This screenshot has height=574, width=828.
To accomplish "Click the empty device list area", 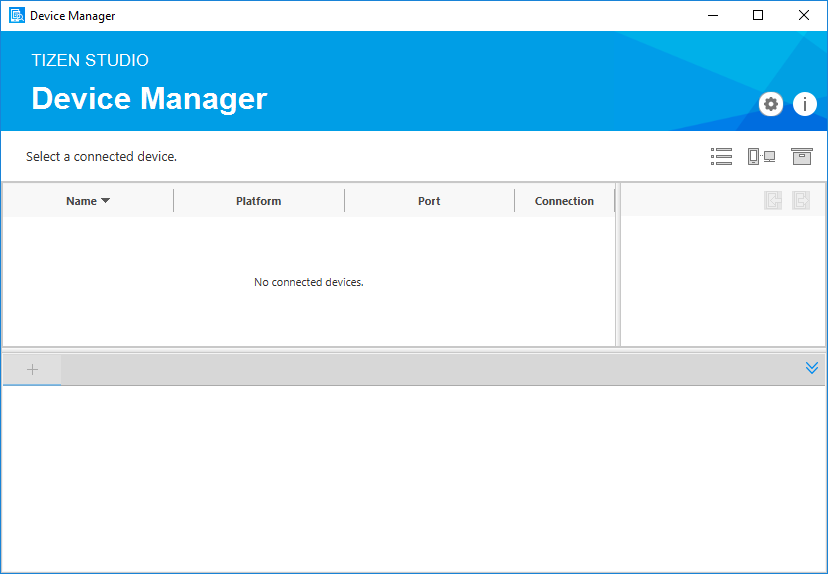I will click(308, 310).
